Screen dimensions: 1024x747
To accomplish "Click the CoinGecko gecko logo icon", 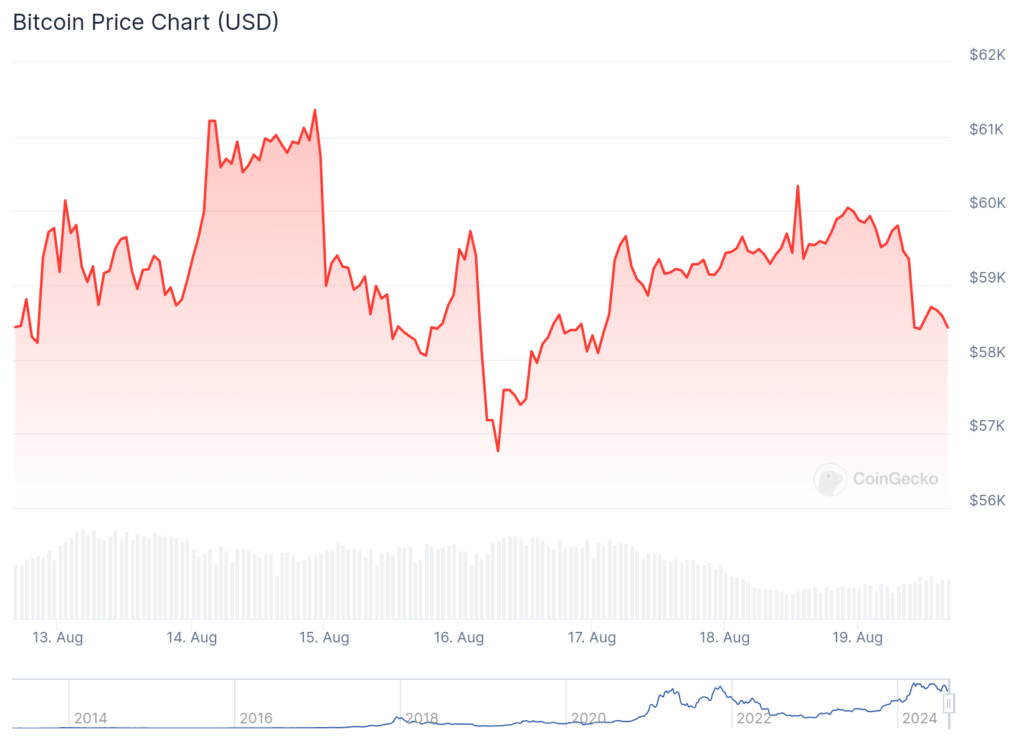I will click(x=830, y=479).
